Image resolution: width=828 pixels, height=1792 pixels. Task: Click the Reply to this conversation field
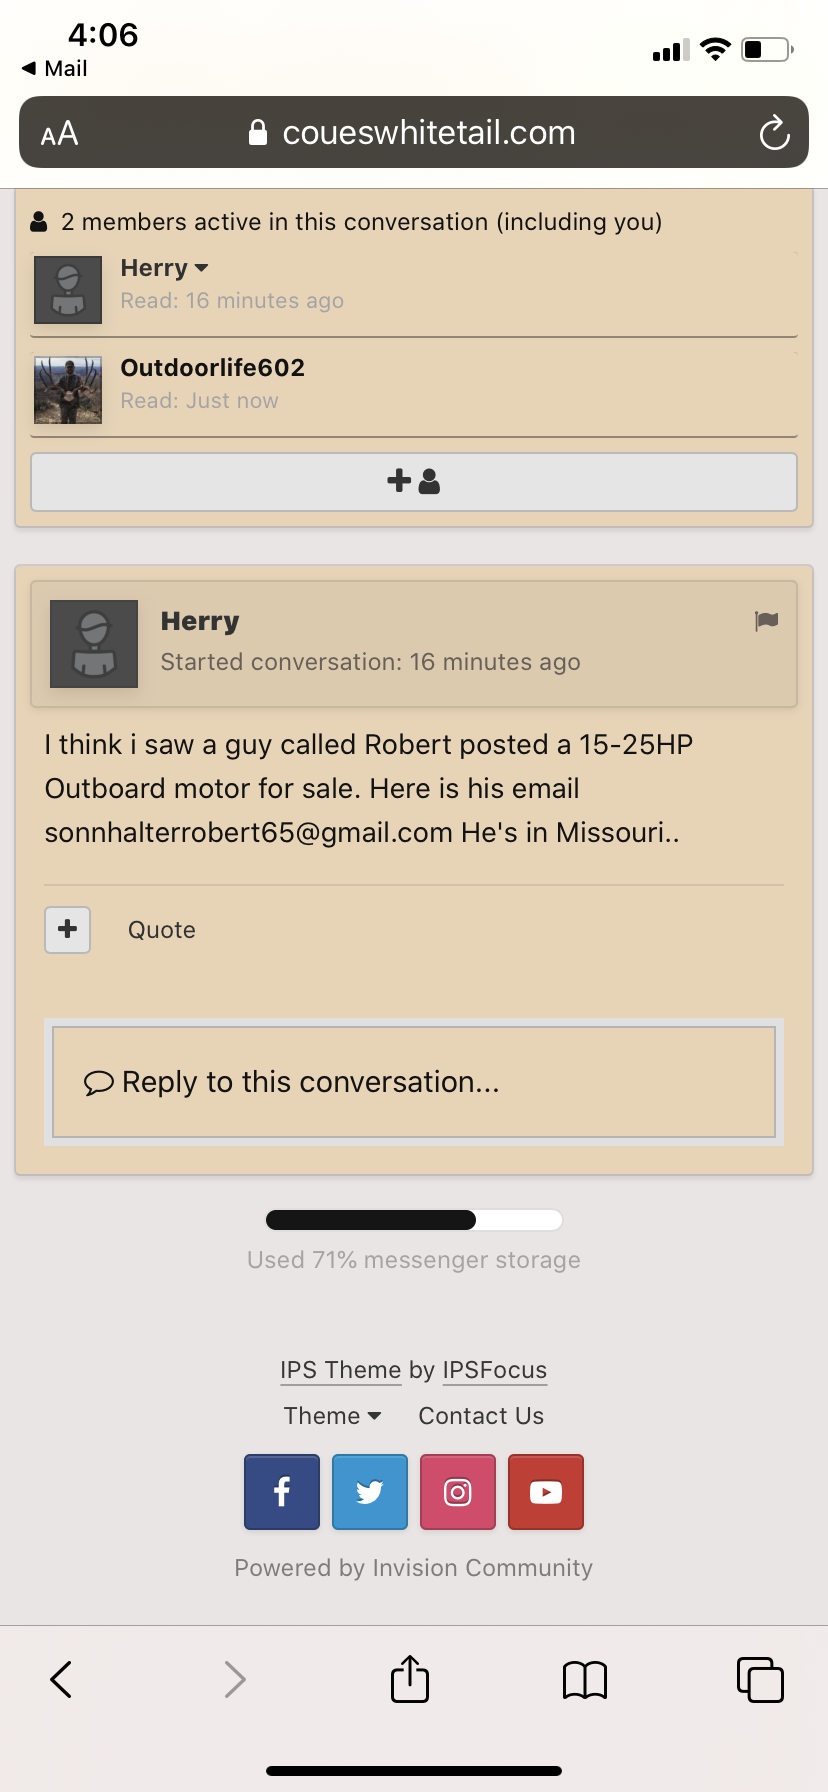tap(414, 1082)
